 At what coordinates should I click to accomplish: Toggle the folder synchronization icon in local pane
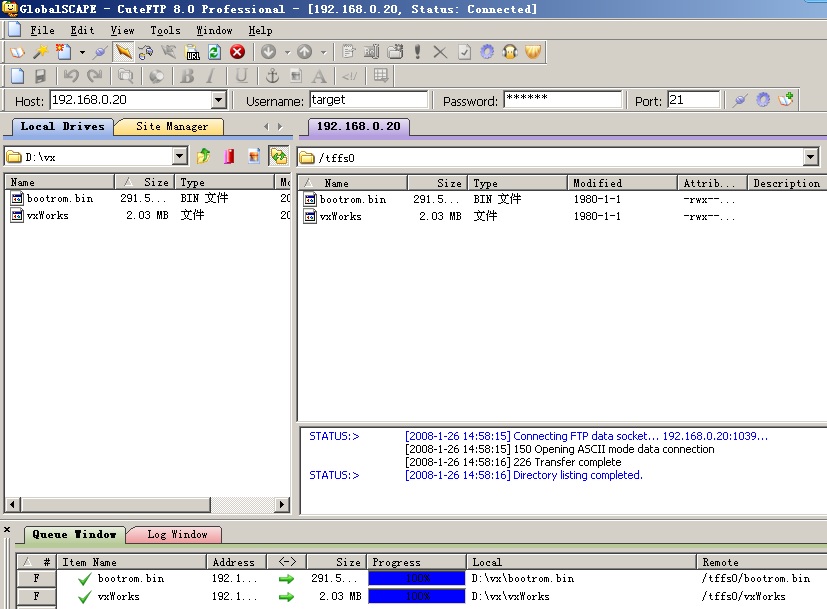coord(278,156)
